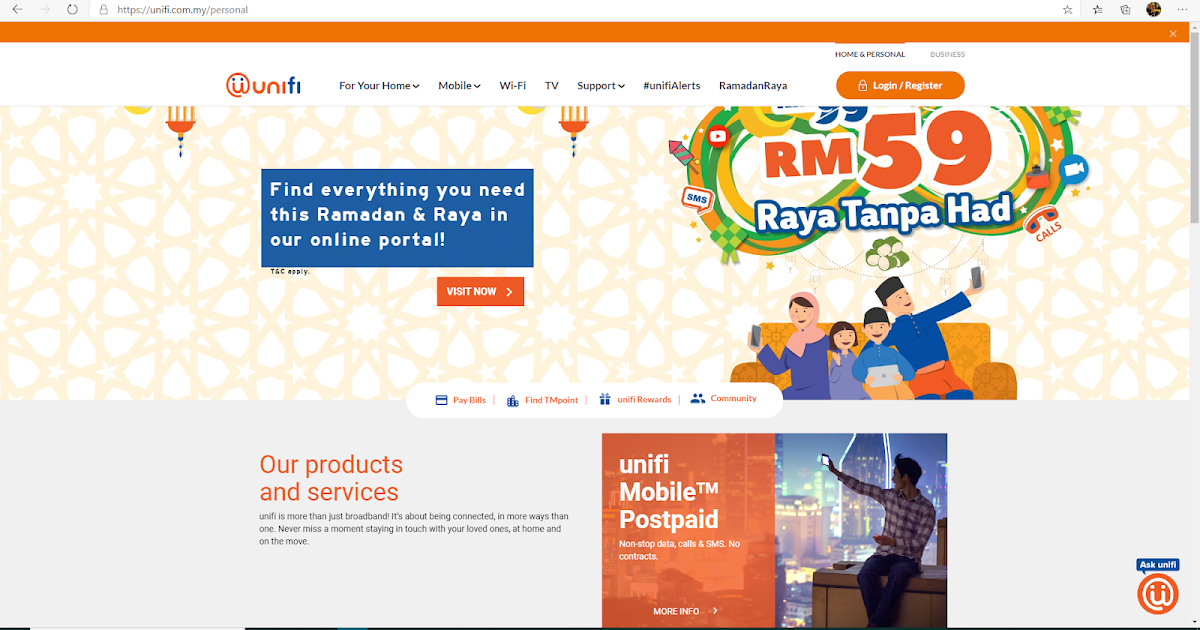Click the browser back arrow
This screenshot has width=1200, height=630.
17,9
